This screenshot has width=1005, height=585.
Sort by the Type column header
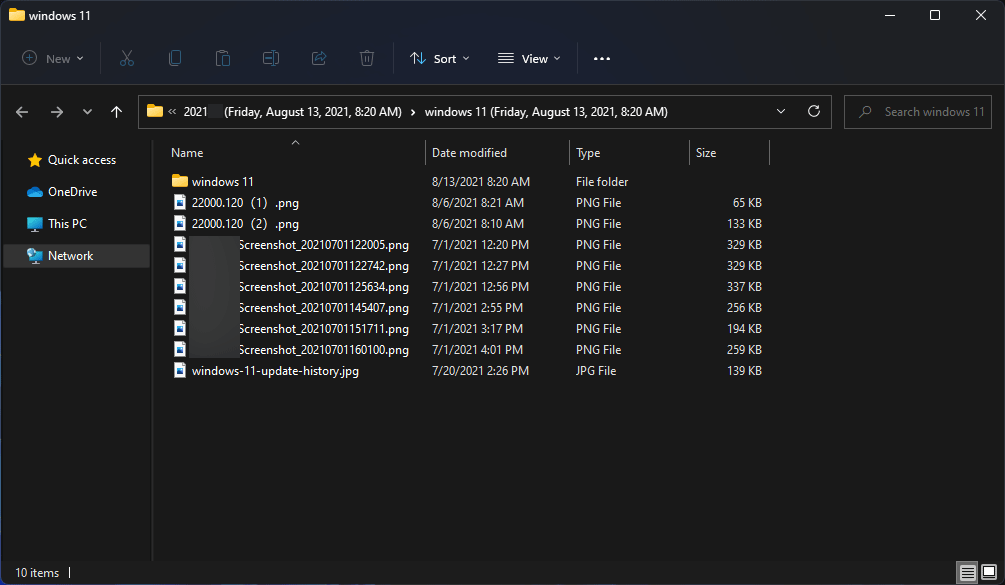(x=588, y=152)
